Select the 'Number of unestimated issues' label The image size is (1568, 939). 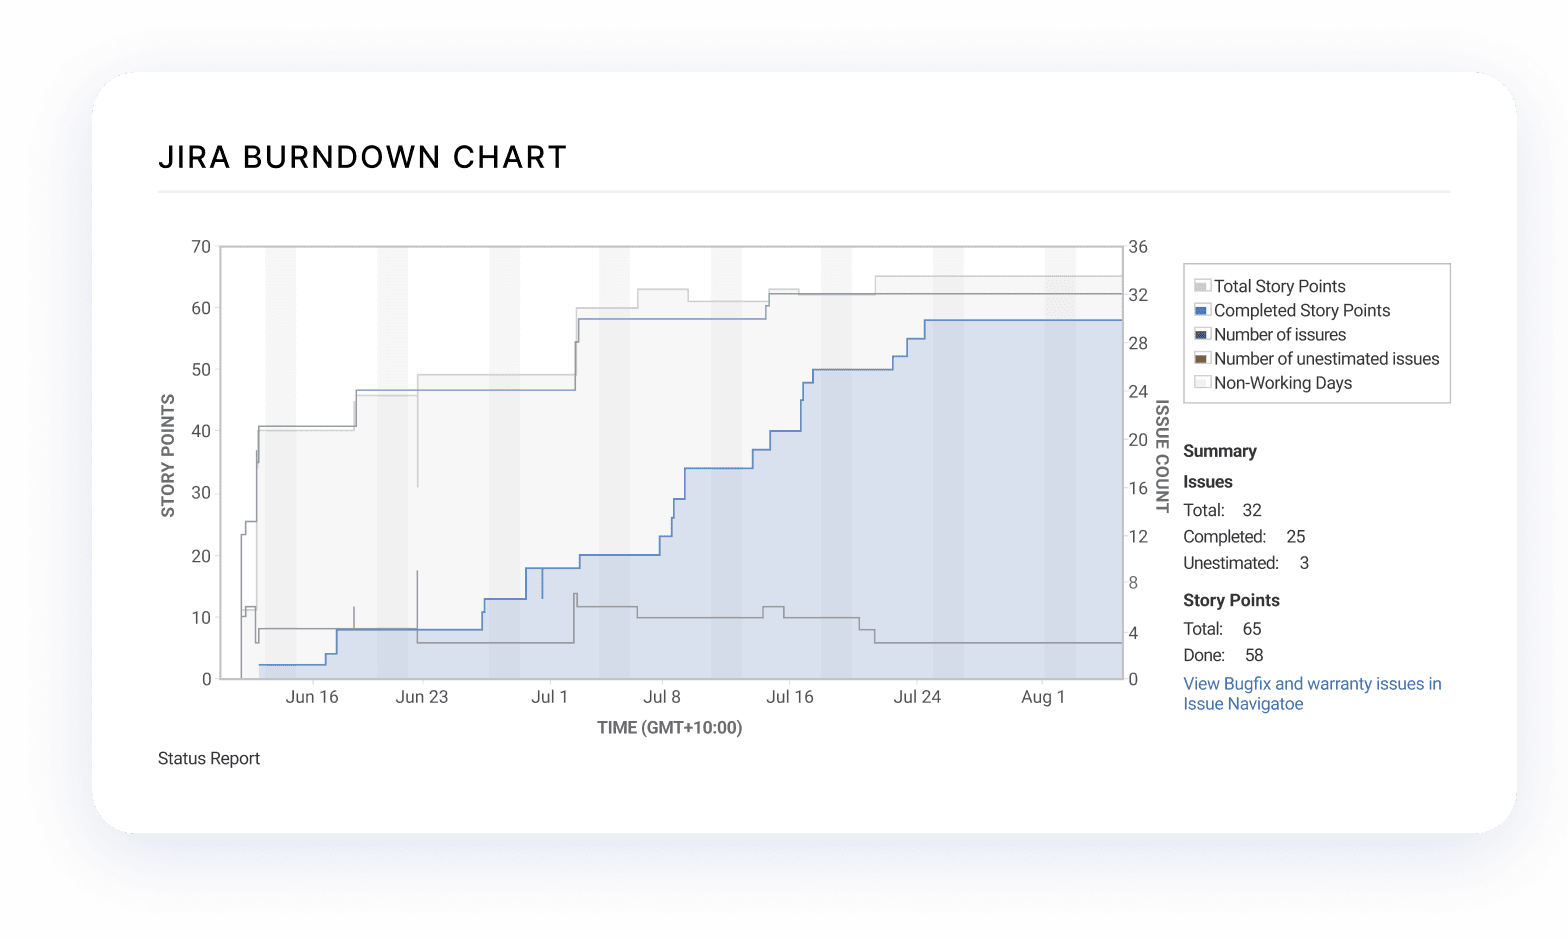pyautogui.click(x=1326, y=358)
